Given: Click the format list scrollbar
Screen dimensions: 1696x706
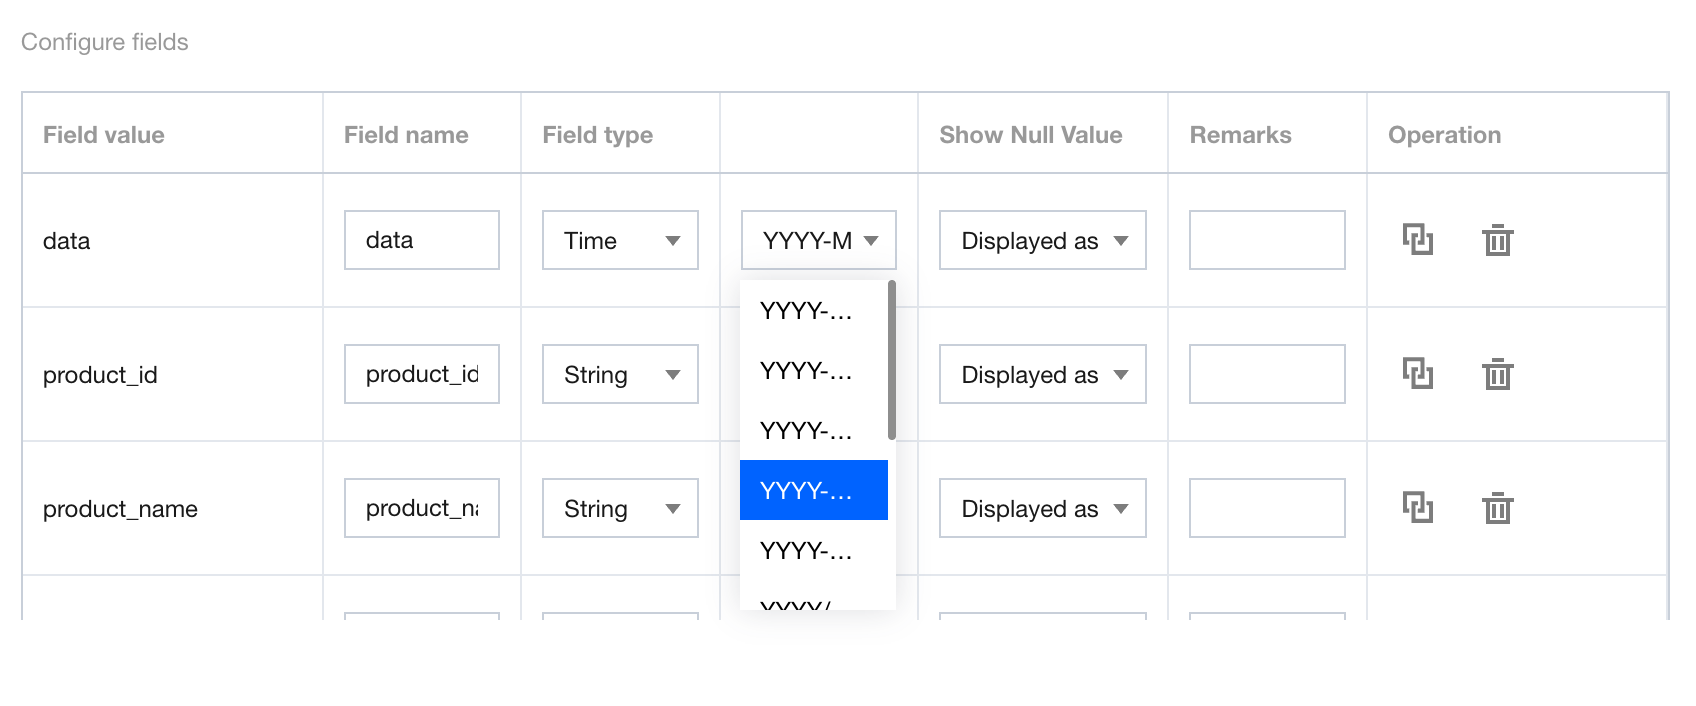Looking at the screenshot, I should tap(891, 360).
